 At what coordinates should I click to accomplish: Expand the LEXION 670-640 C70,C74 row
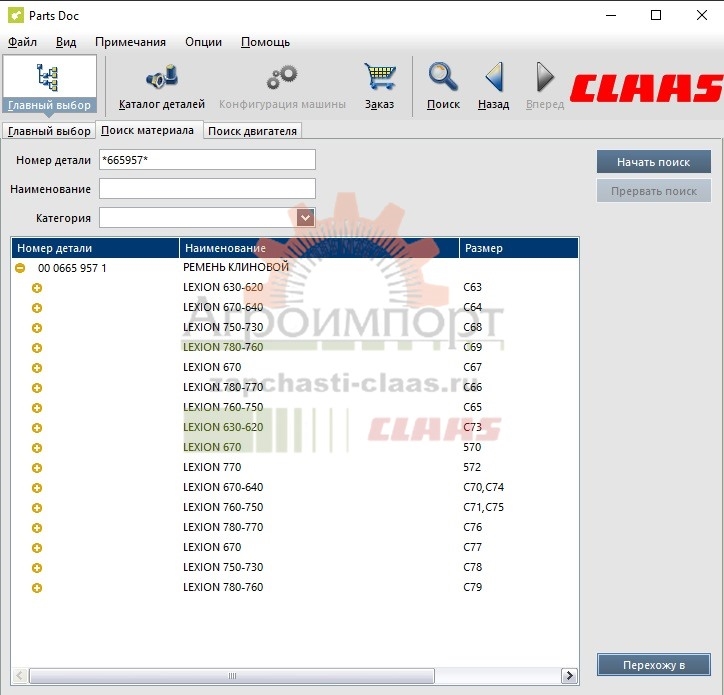(37, 488)
